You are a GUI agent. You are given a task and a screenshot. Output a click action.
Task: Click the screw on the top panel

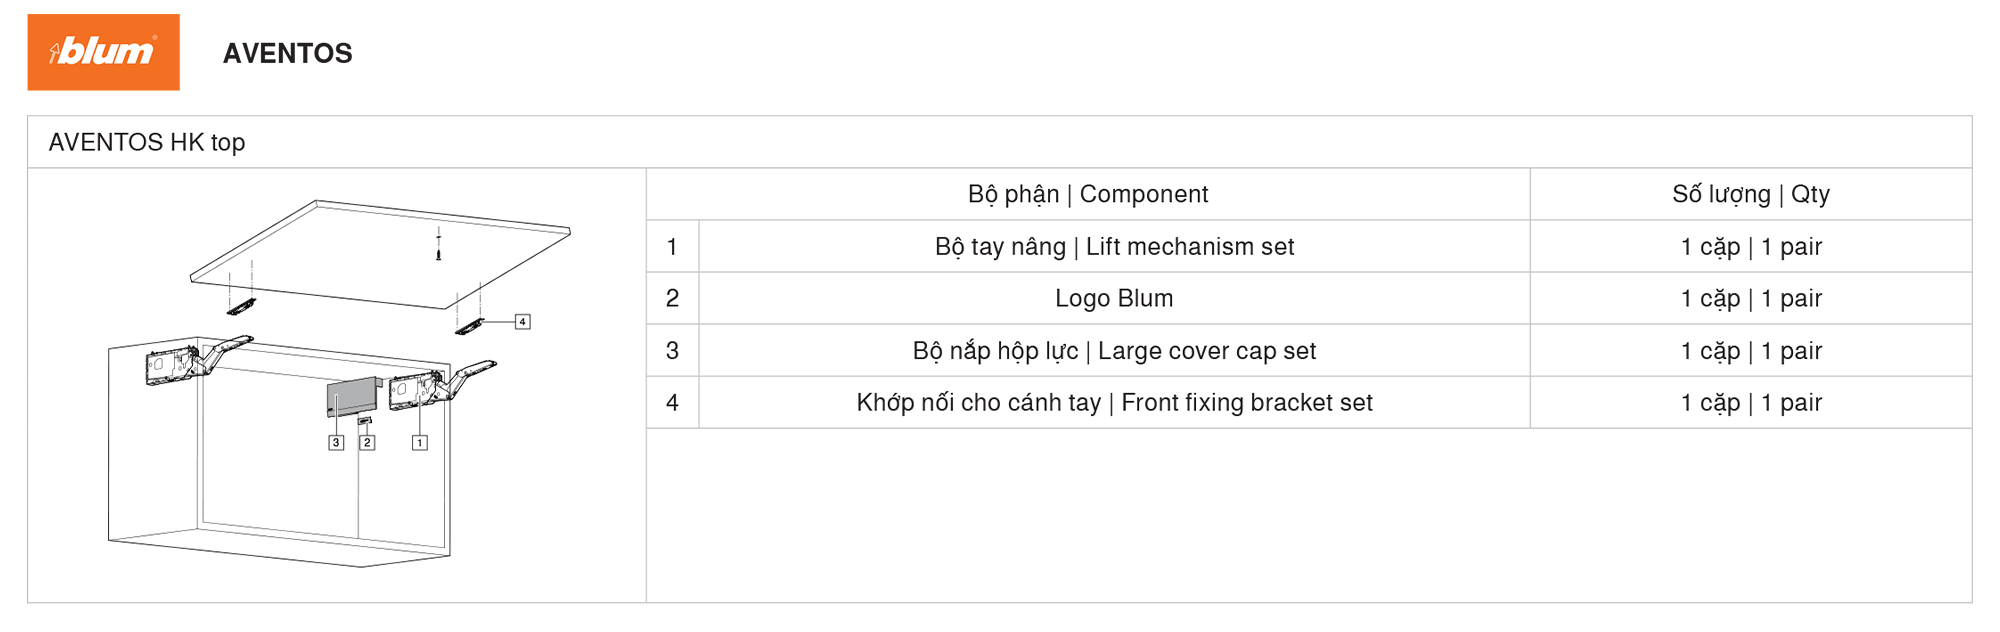(438, 245)
